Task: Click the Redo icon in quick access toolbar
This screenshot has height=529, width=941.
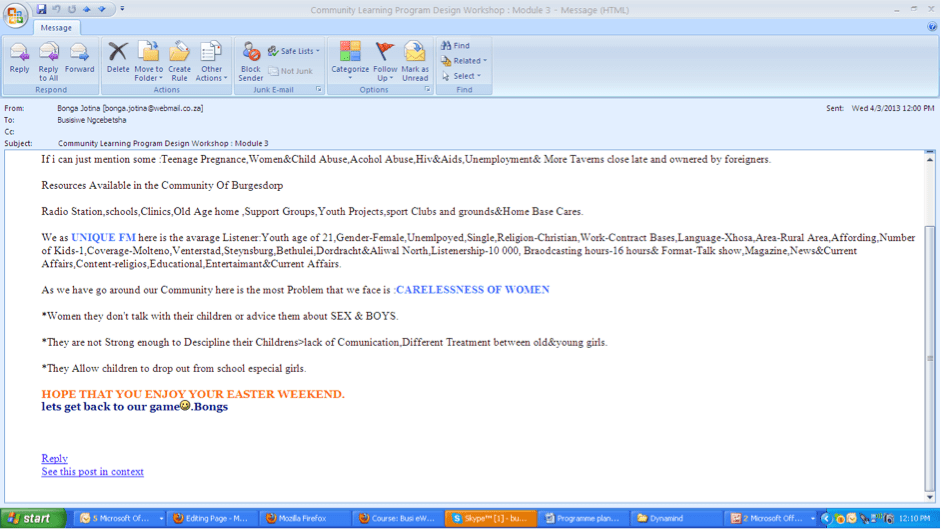Action: pos(71,9)
